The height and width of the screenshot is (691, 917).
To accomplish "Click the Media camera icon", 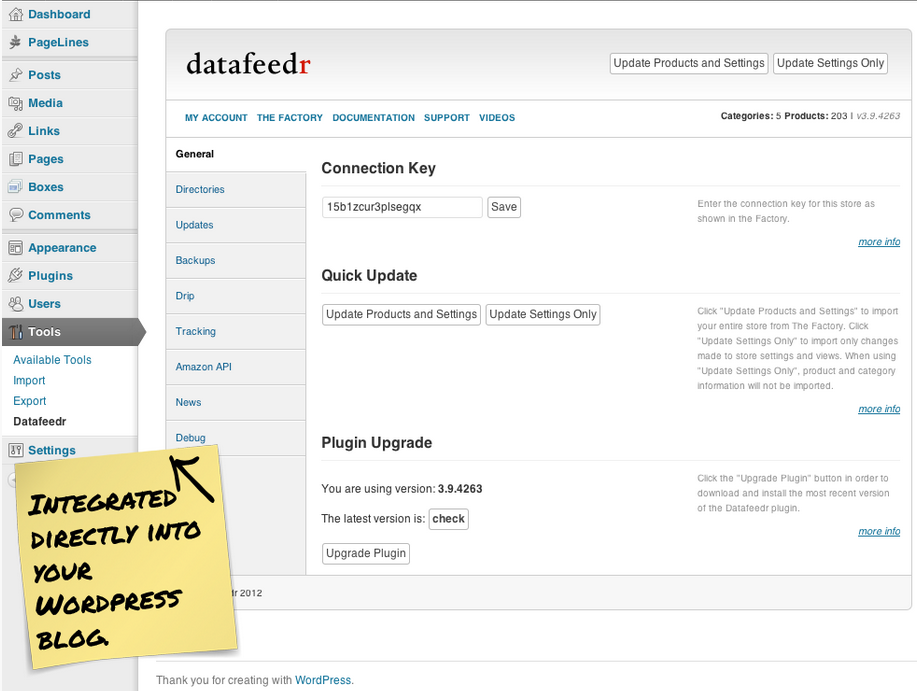I will 16,103.
